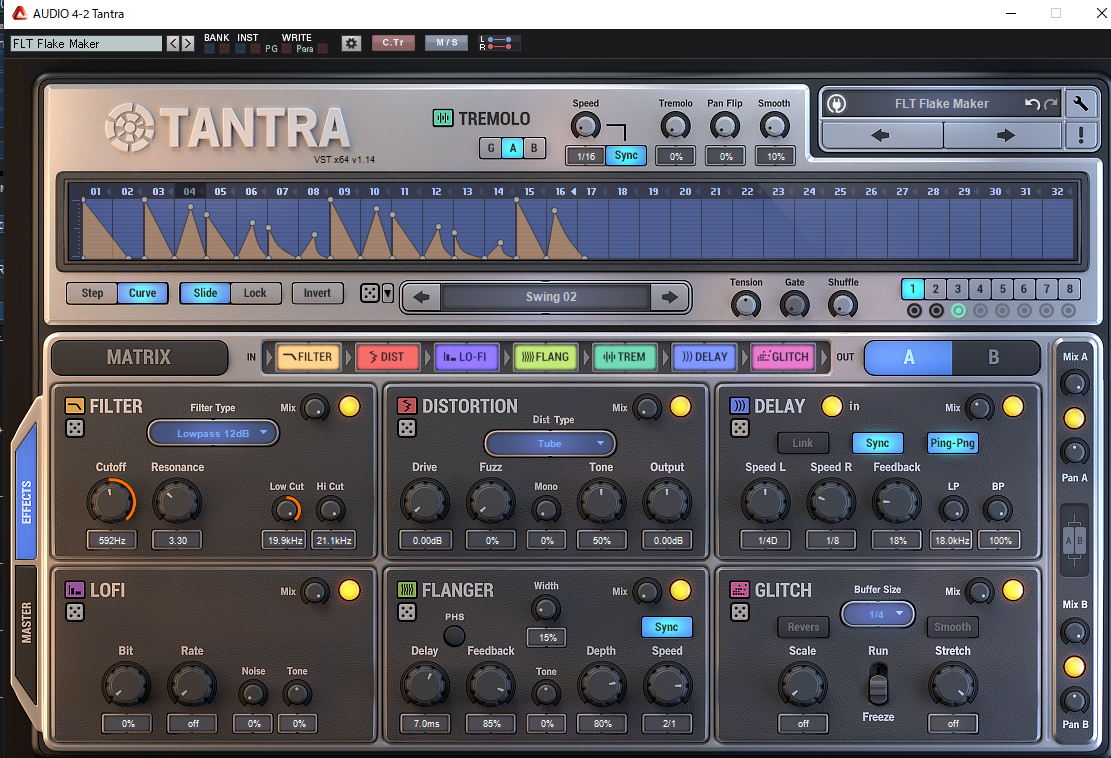Switch to the MASTER side tab
1111x758 pixels.
27,622
